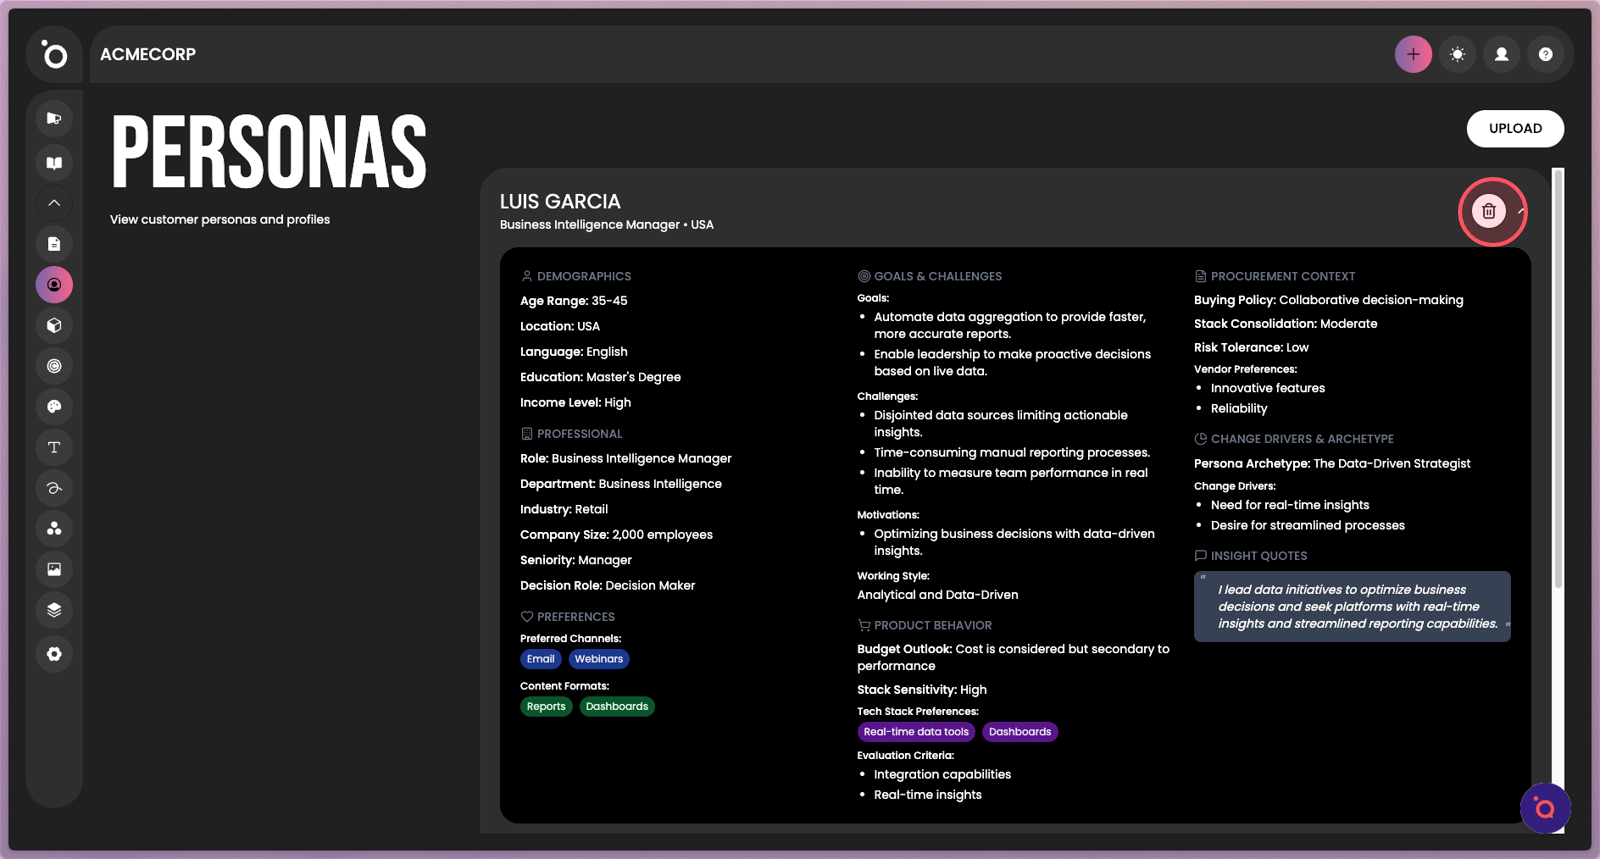Select the document icon in sidebar
The width and height of the screenshot is (1600, 859).
point(54,244)
